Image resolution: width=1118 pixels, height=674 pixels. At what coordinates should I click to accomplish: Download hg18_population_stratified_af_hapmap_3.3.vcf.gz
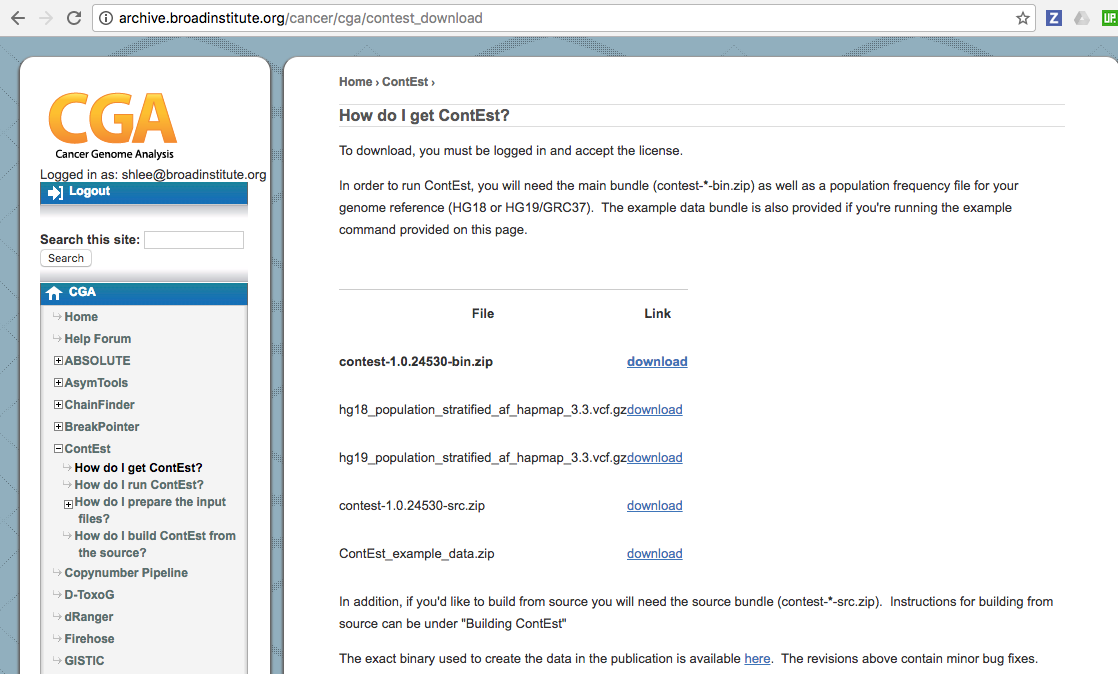coord(655,409)
